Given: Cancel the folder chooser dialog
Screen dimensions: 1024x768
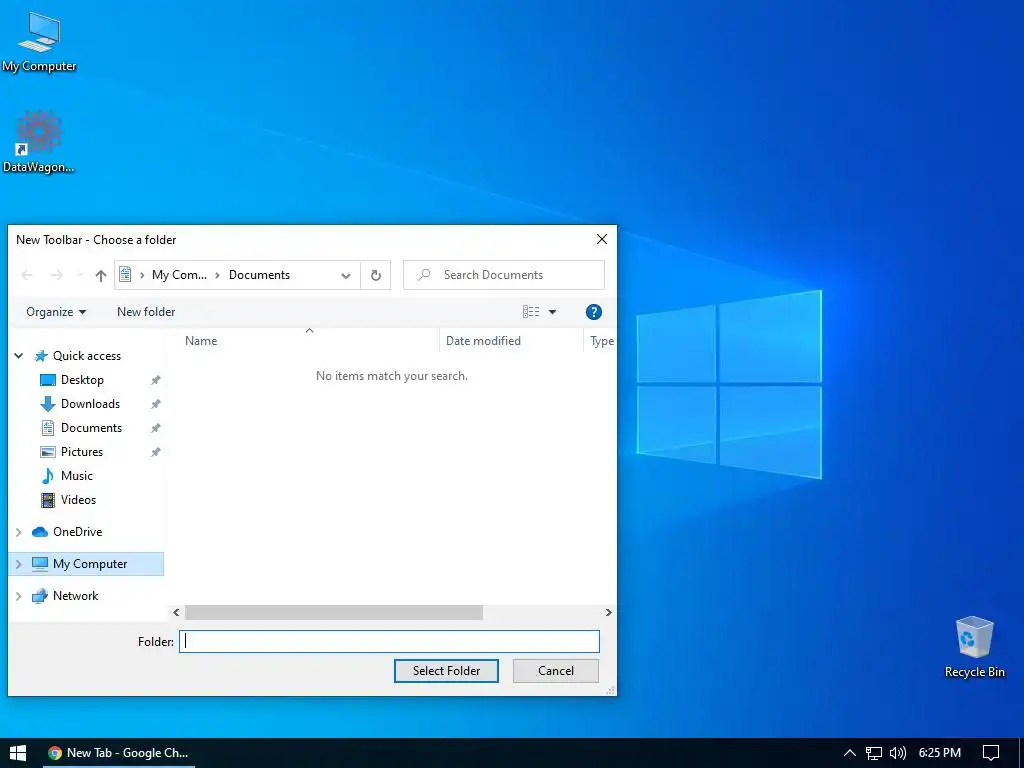Looking at the screenshot, I should (x=556, y=671).
